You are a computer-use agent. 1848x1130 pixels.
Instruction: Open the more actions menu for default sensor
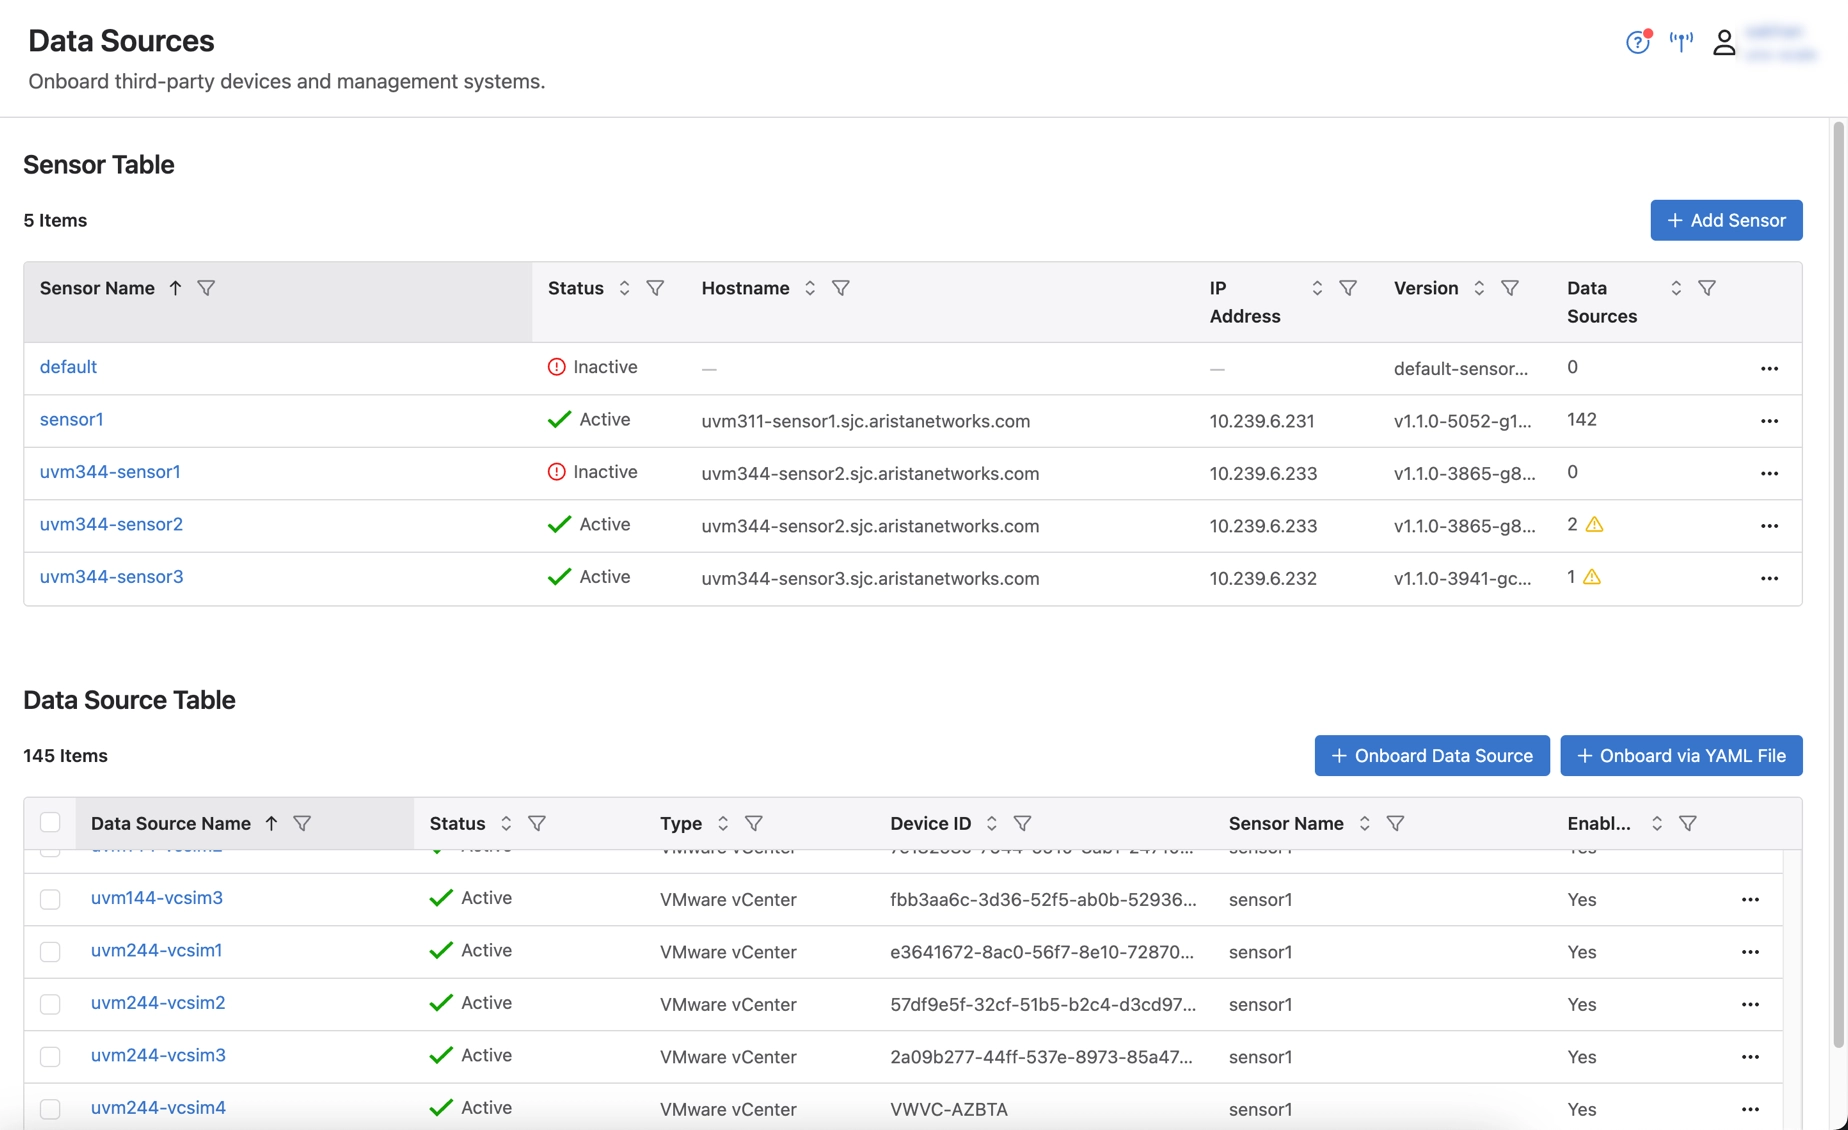(1769, 369)
